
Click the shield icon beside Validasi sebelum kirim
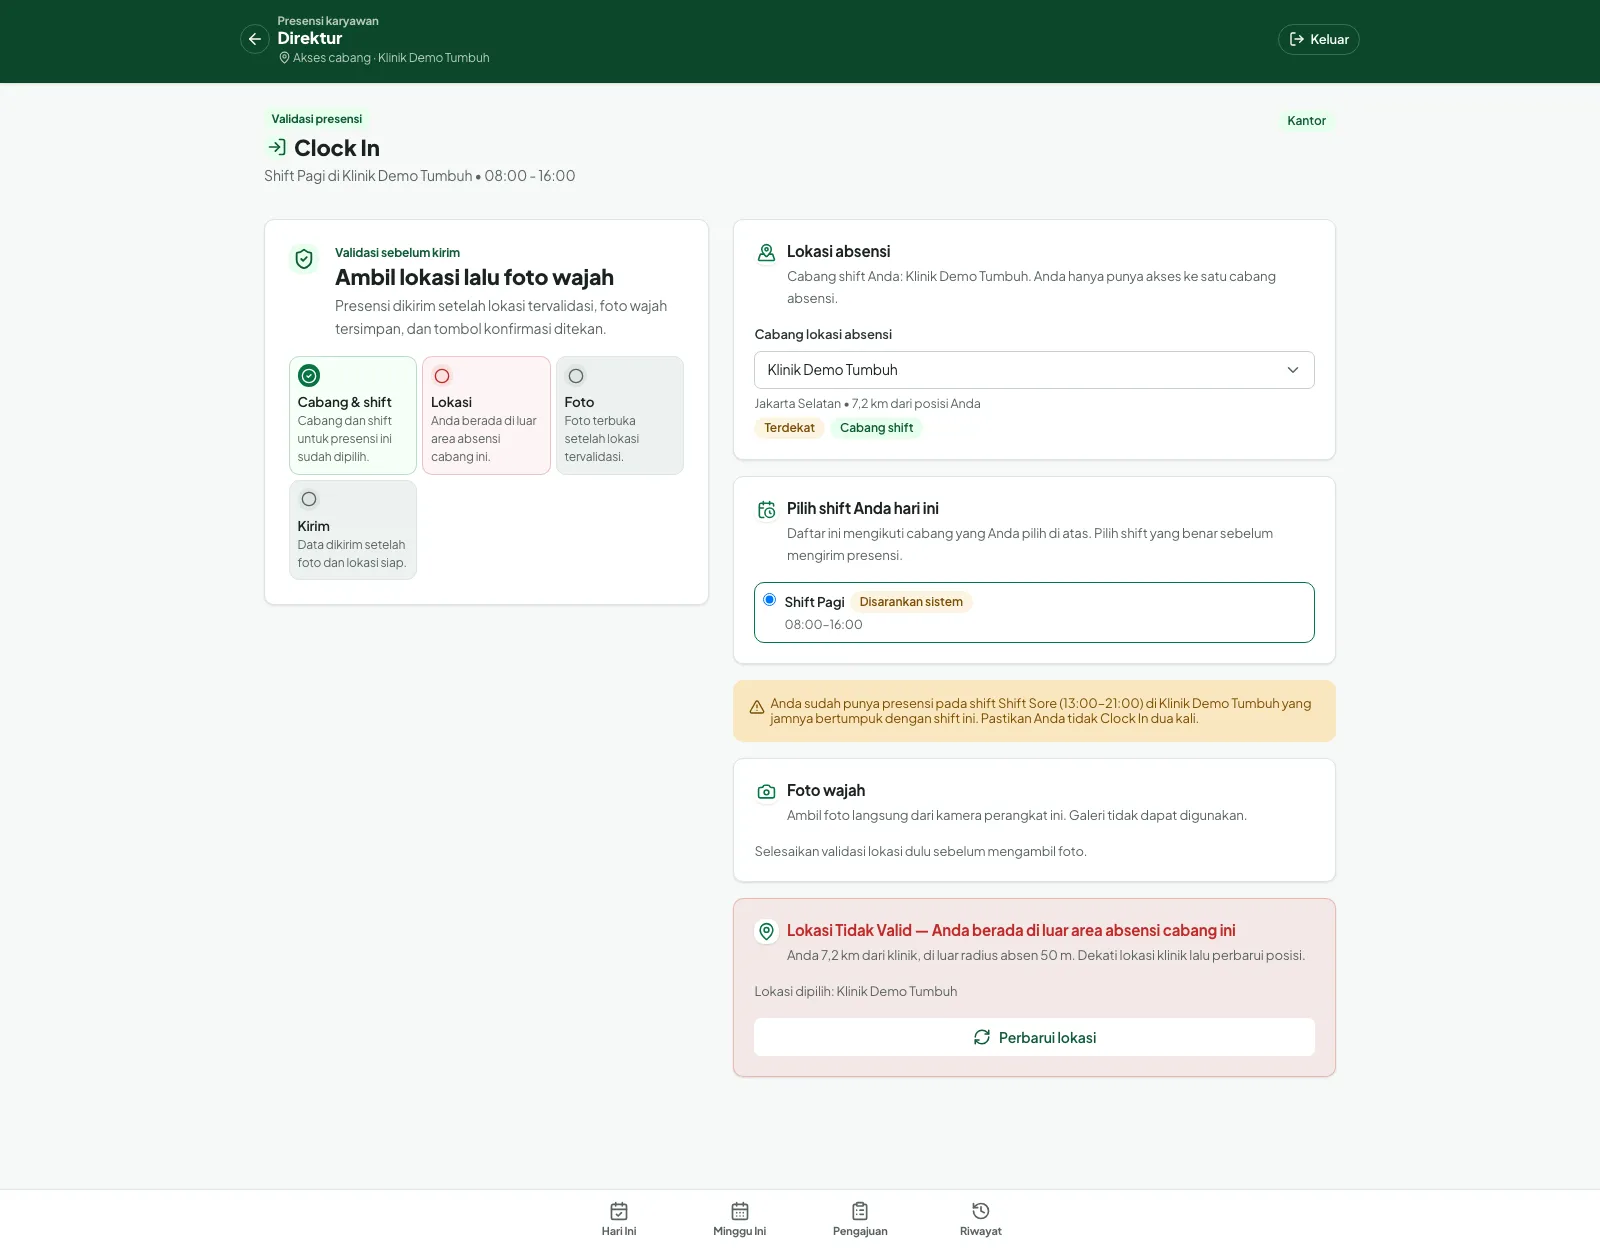click(304, 259)
